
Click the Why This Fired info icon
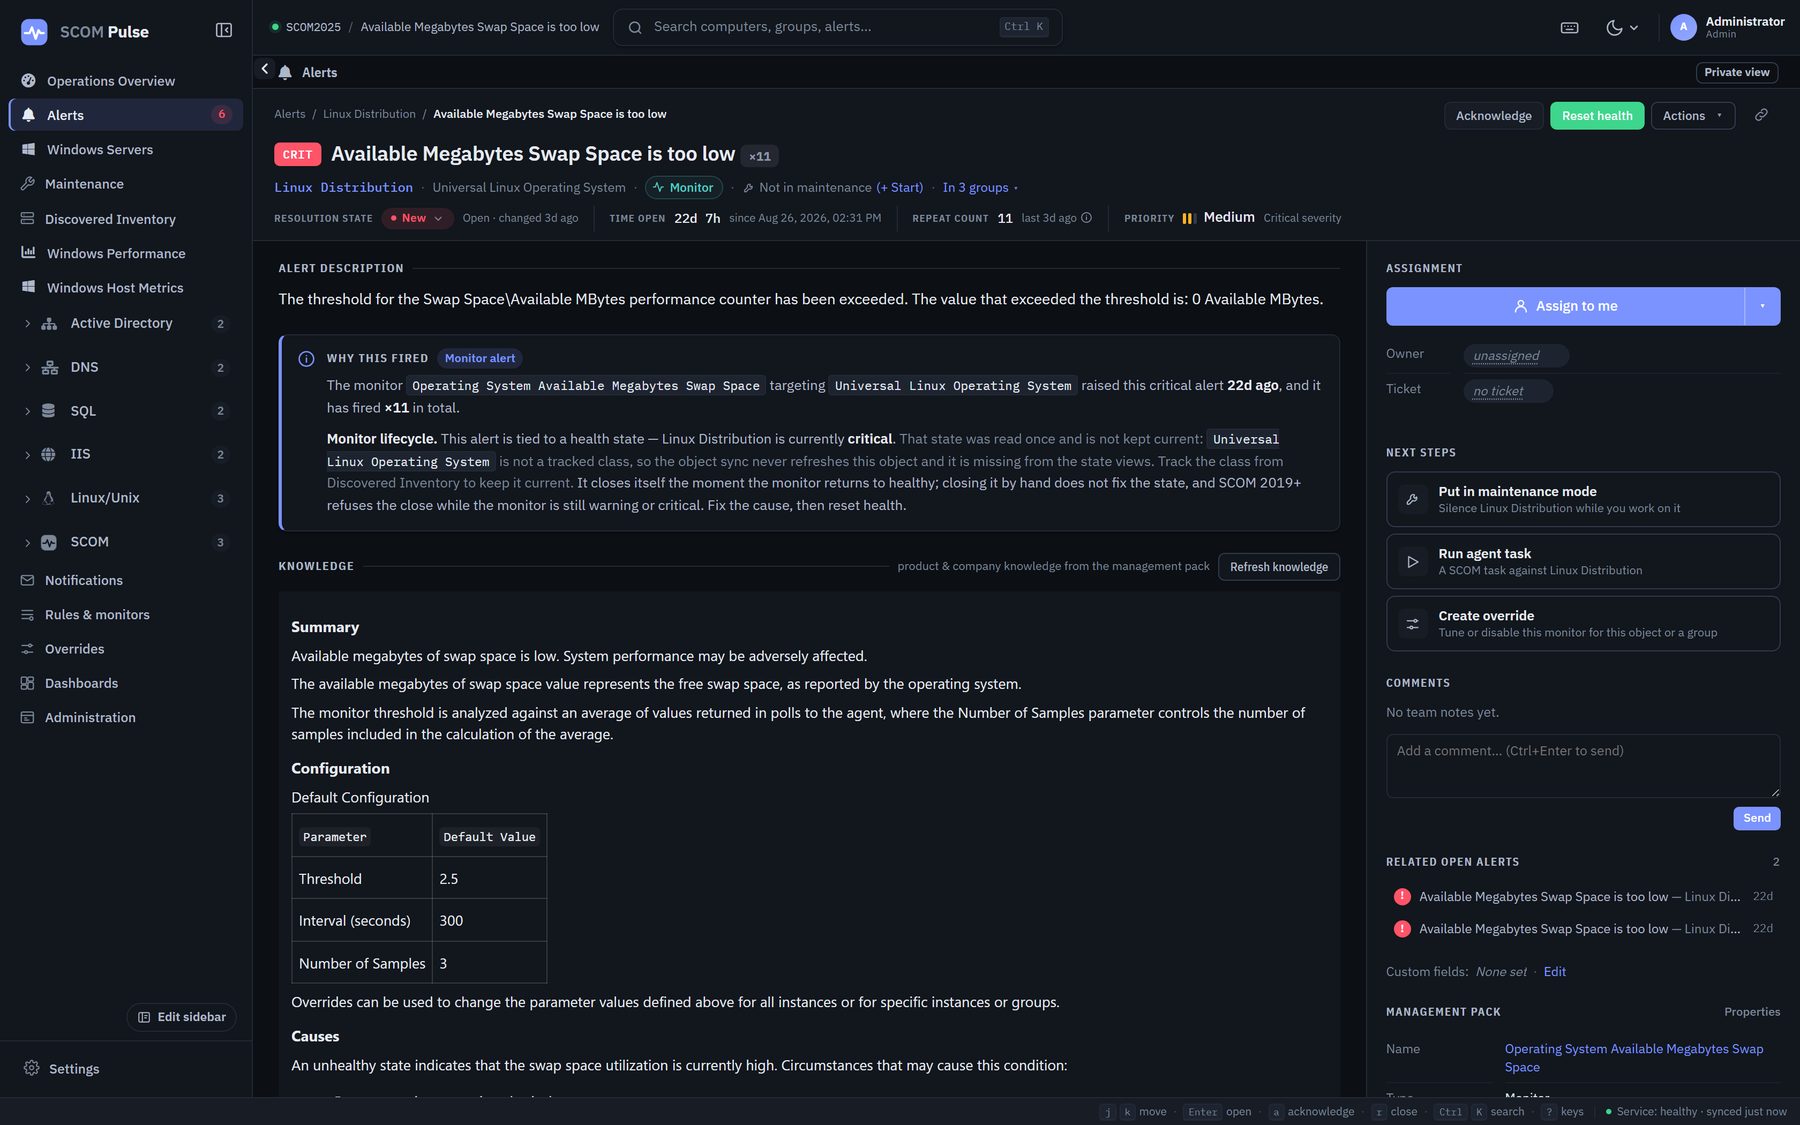(306, 359)
